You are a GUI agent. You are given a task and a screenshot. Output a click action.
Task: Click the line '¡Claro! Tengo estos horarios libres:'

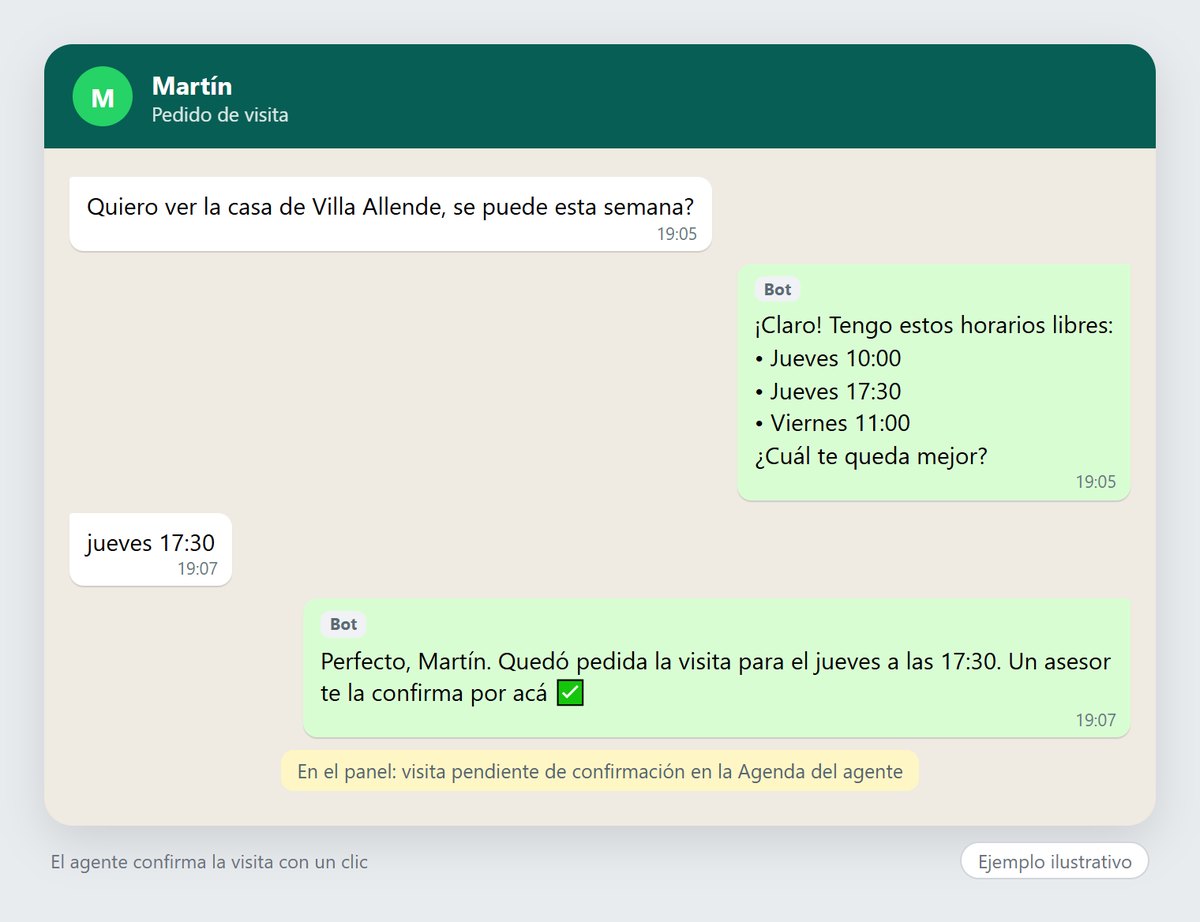click(934, 326)
